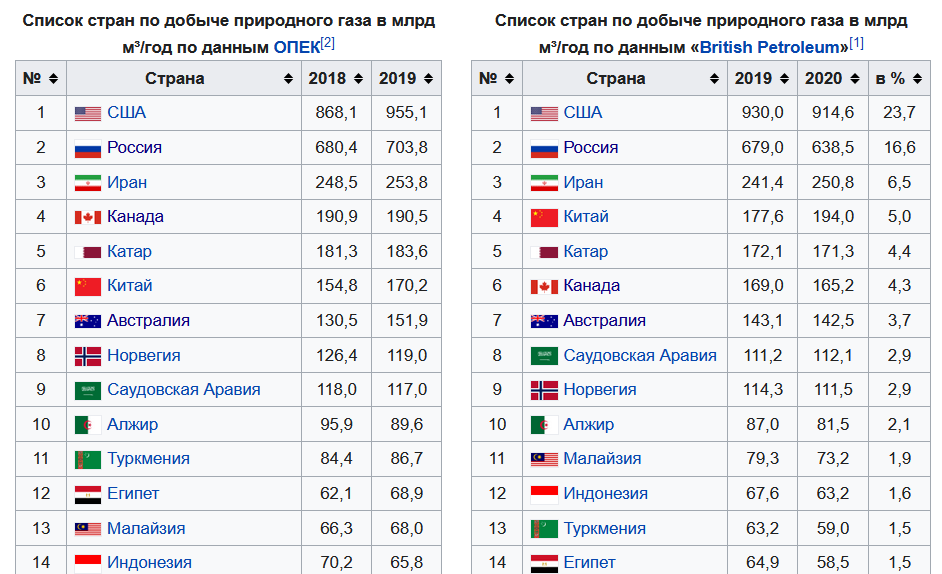The width and height of the screenshot is (942, 574).
Task: Click the Norway flag in the OPEC table
Action: [88, 356]
